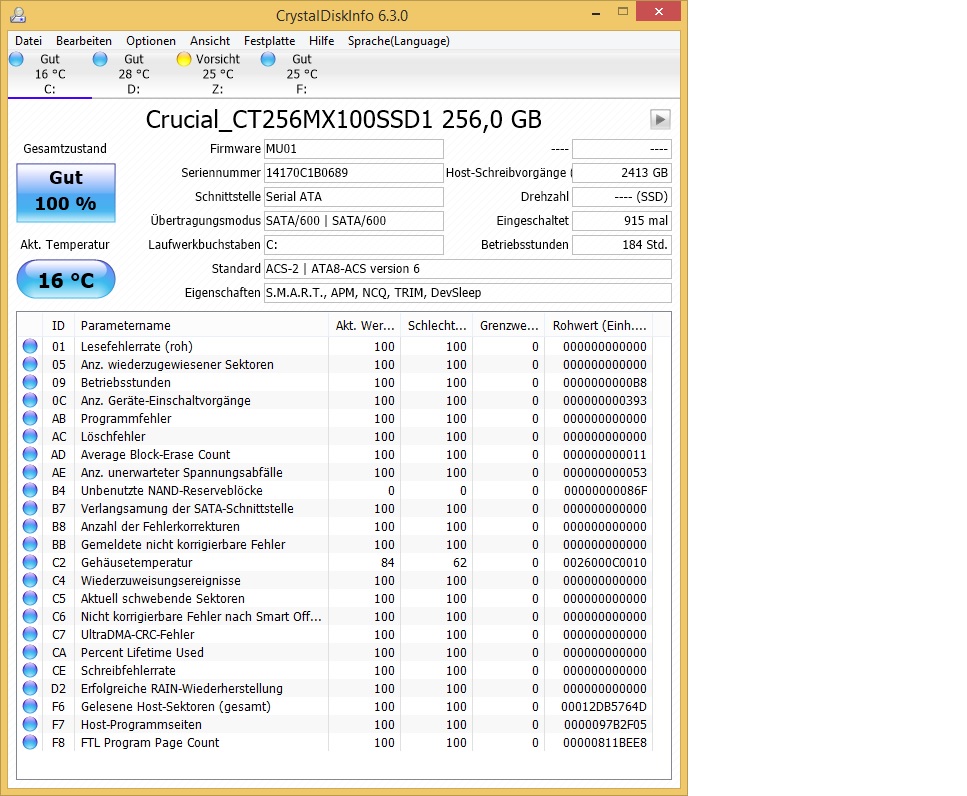Click status icon for UltraDMA-CRC-Fehler
The image size is (967, 796).
(x=30, y=634)
